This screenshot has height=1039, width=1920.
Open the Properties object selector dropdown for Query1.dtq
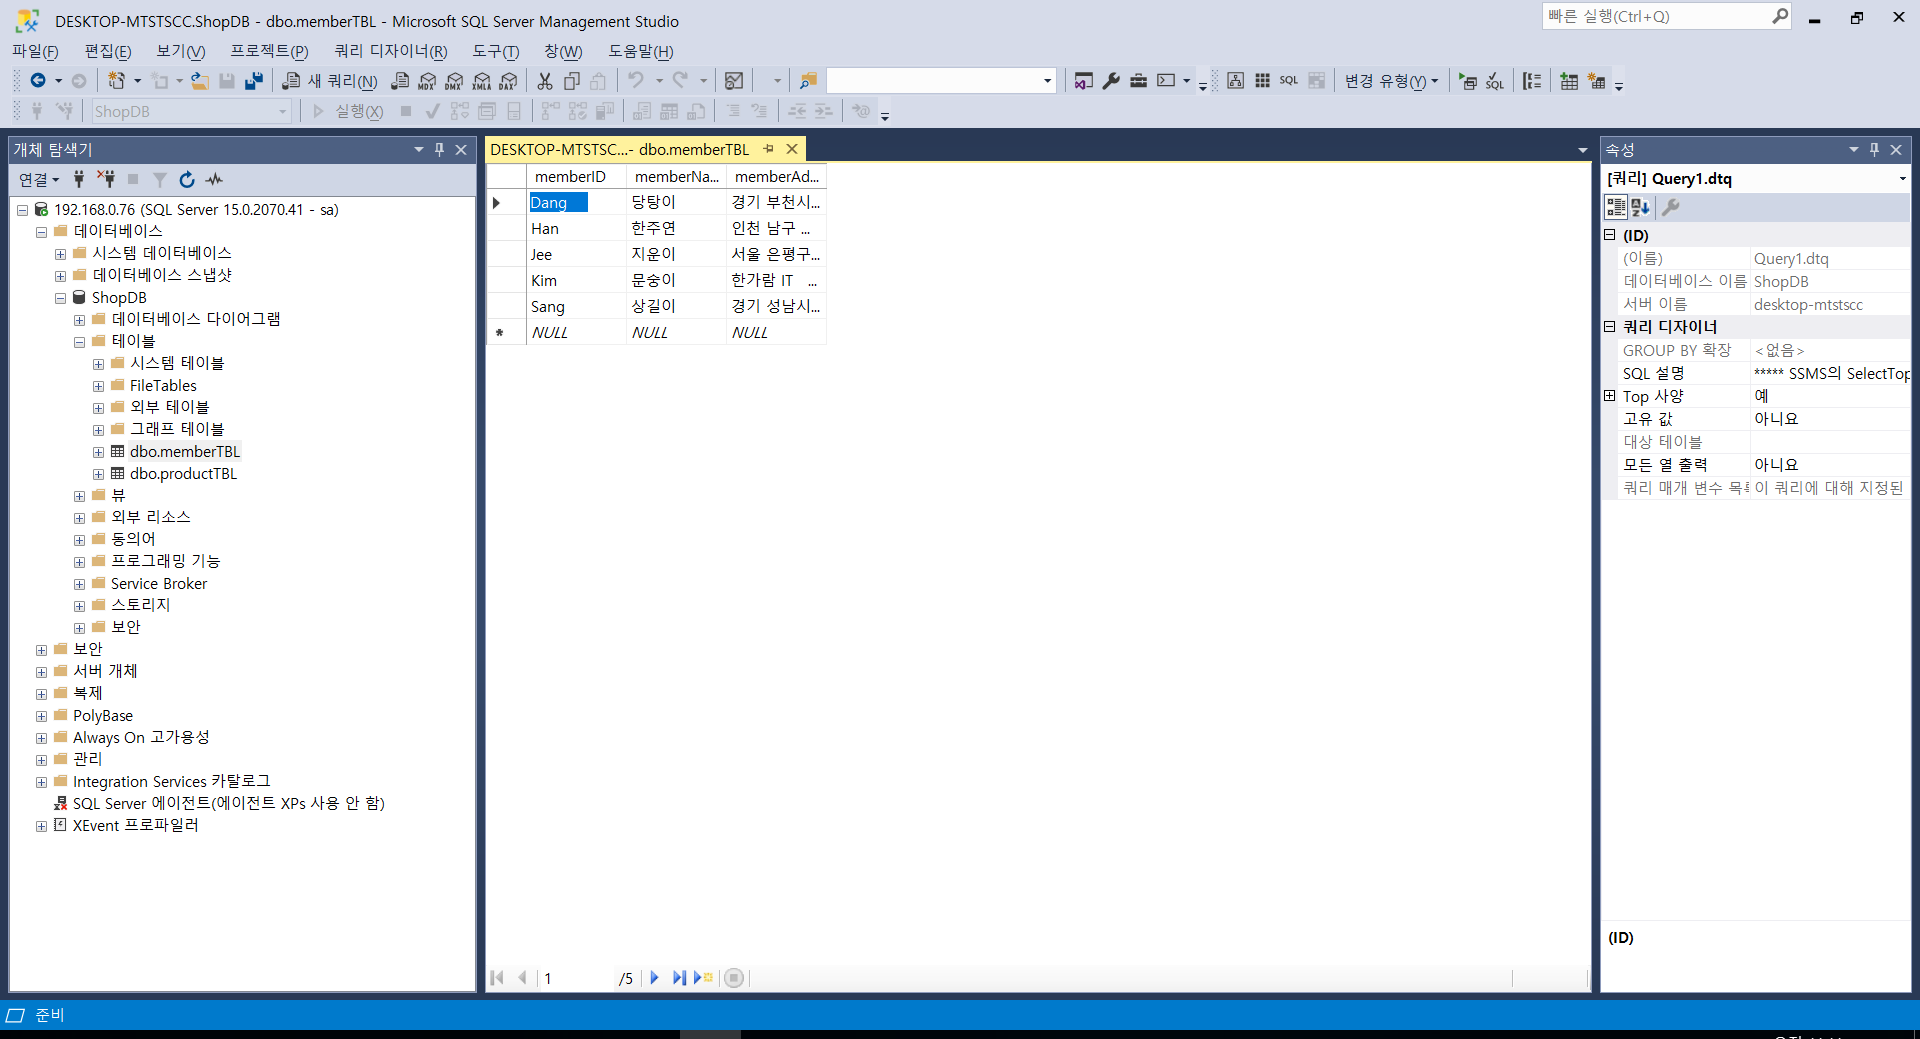pyautogui.click(x=1902, y=179)
